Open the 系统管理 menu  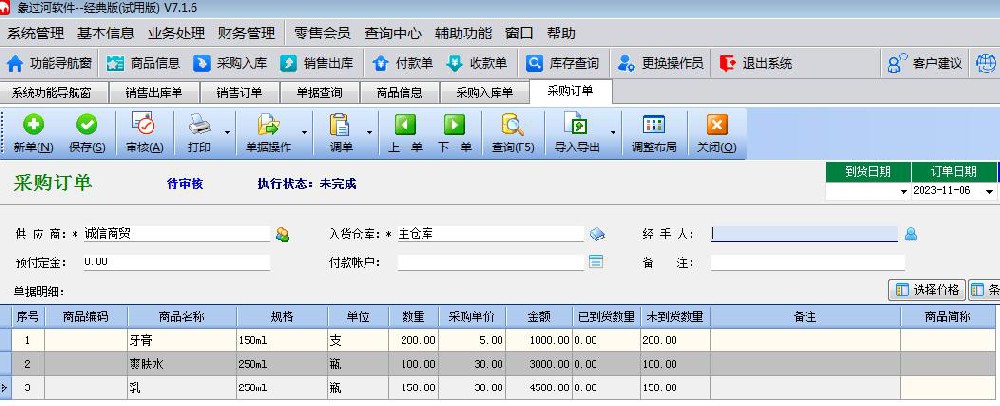click(36, 33)
